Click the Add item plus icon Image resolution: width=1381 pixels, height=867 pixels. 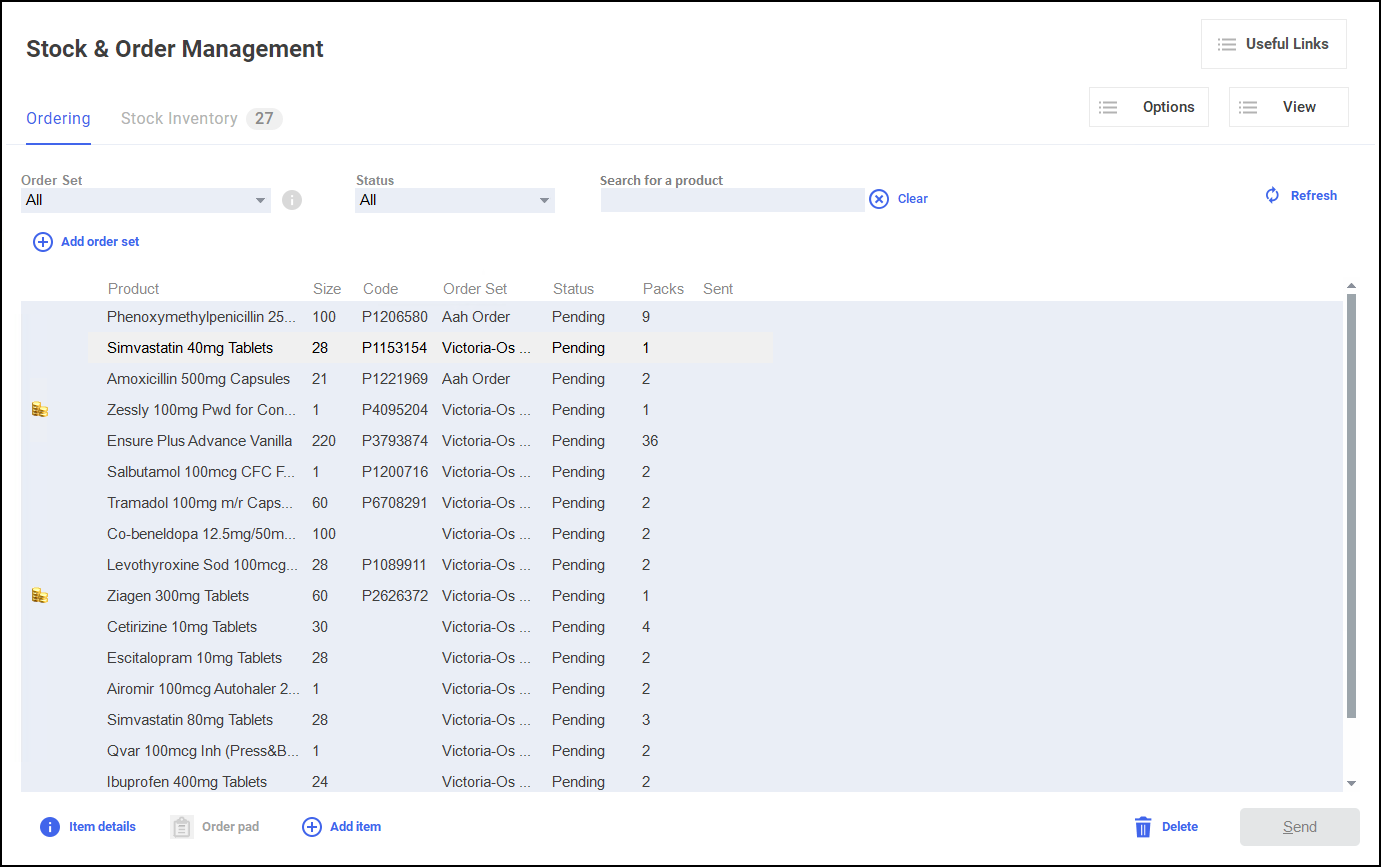pos(312,827)
